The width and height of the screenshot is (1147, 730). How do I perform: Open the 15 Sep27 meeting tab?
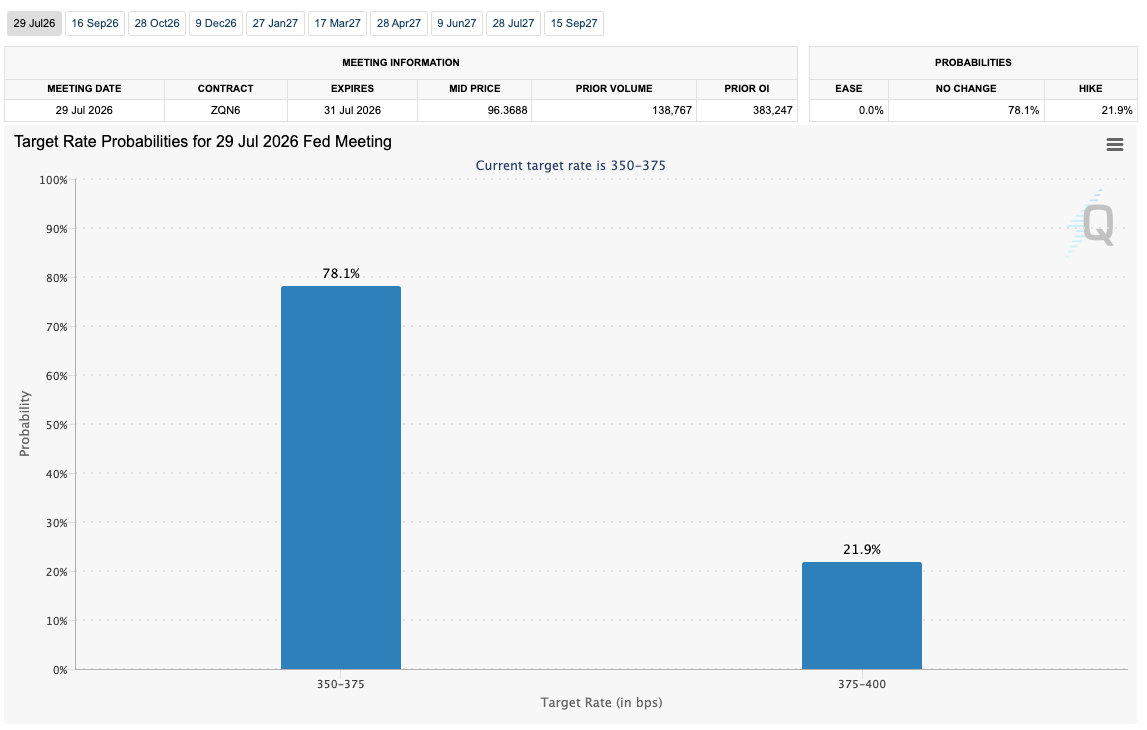coord(574,23)
